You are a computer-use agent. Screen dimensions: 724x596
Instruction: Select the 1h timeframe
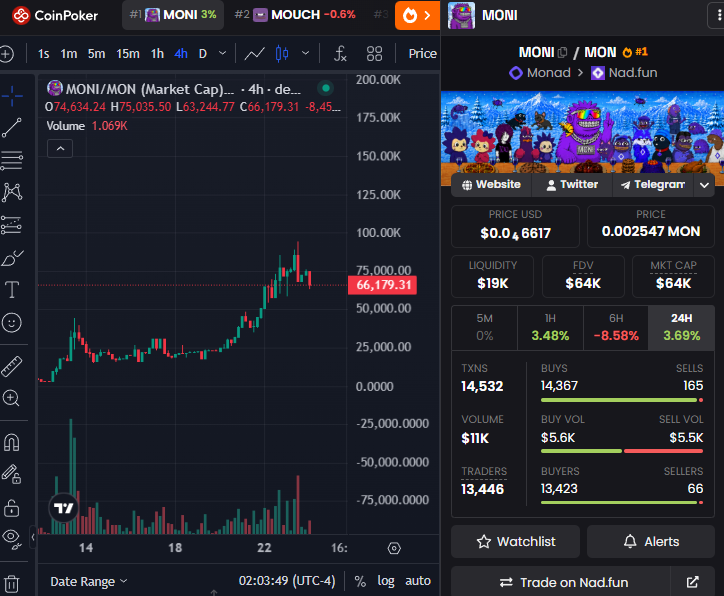(157, 54)
